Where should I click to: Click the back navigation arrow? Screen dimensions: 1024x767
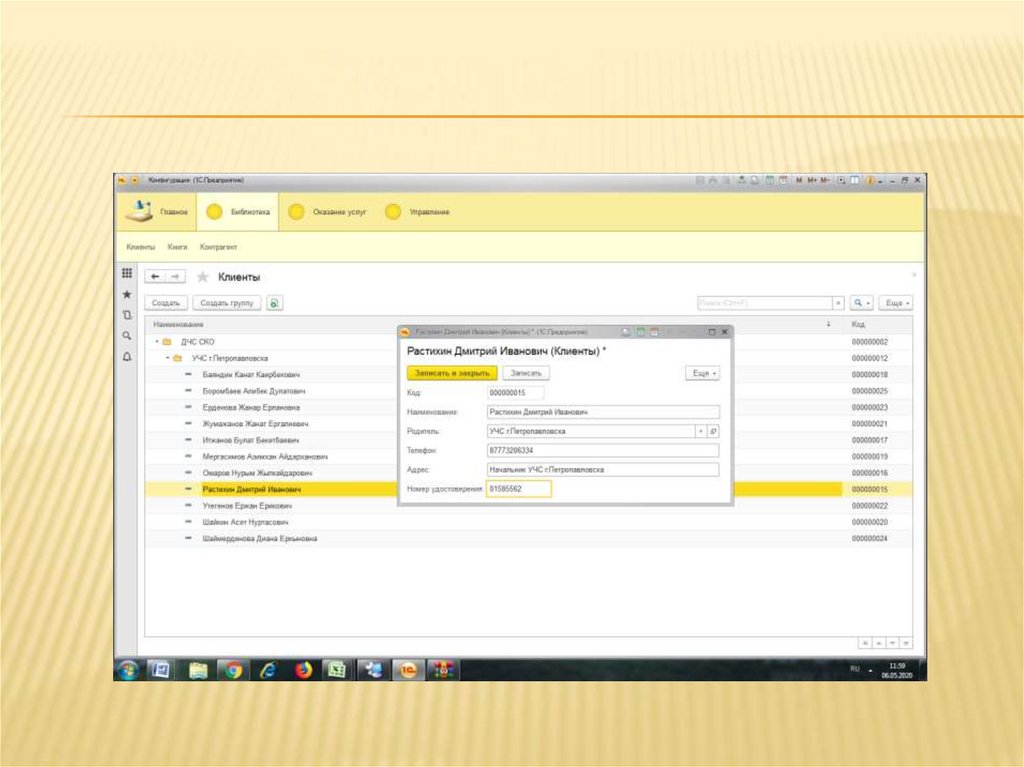tap(155, 277)
